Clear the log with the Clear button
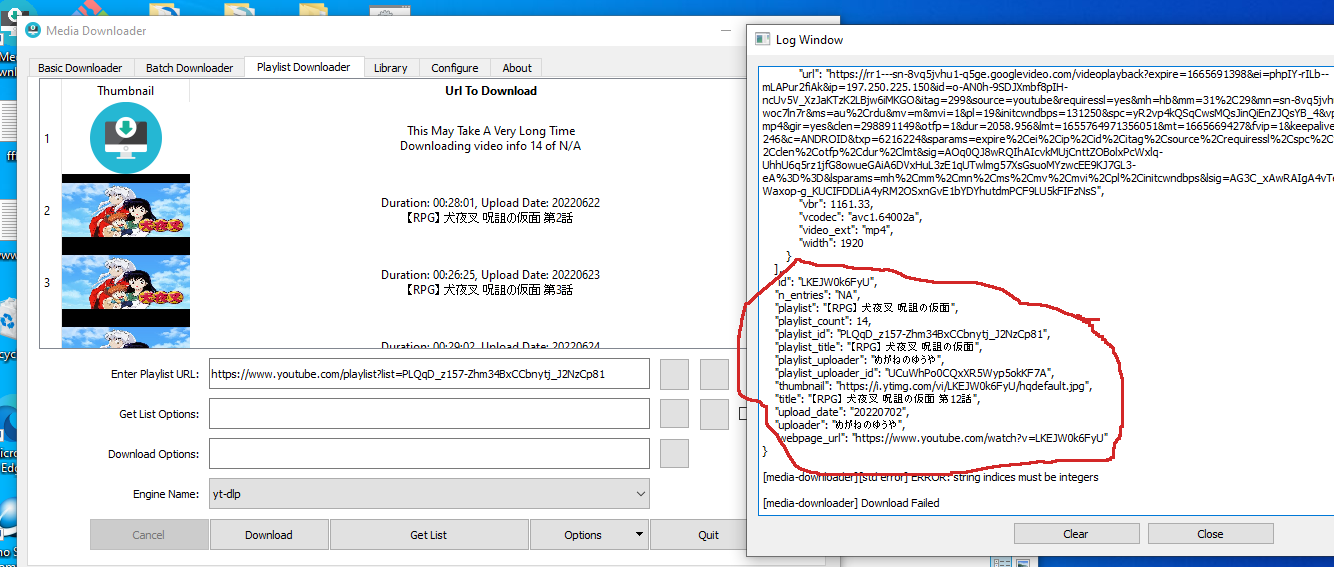1334x567 pixels. (x=1076, y=533)
